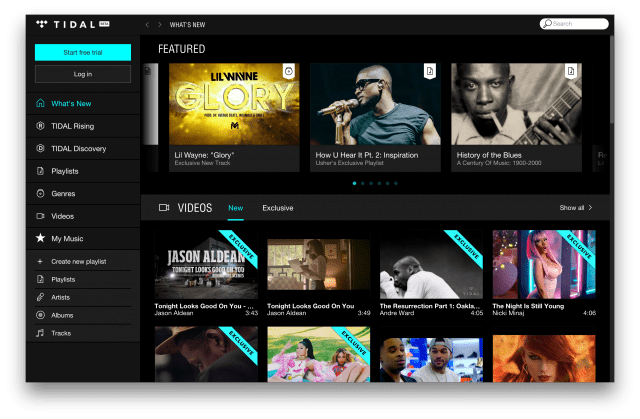The height and width of the screenshot is (419, 640).
Task: Click the Tracks music note icon
Action: click(x=40, y=333)
